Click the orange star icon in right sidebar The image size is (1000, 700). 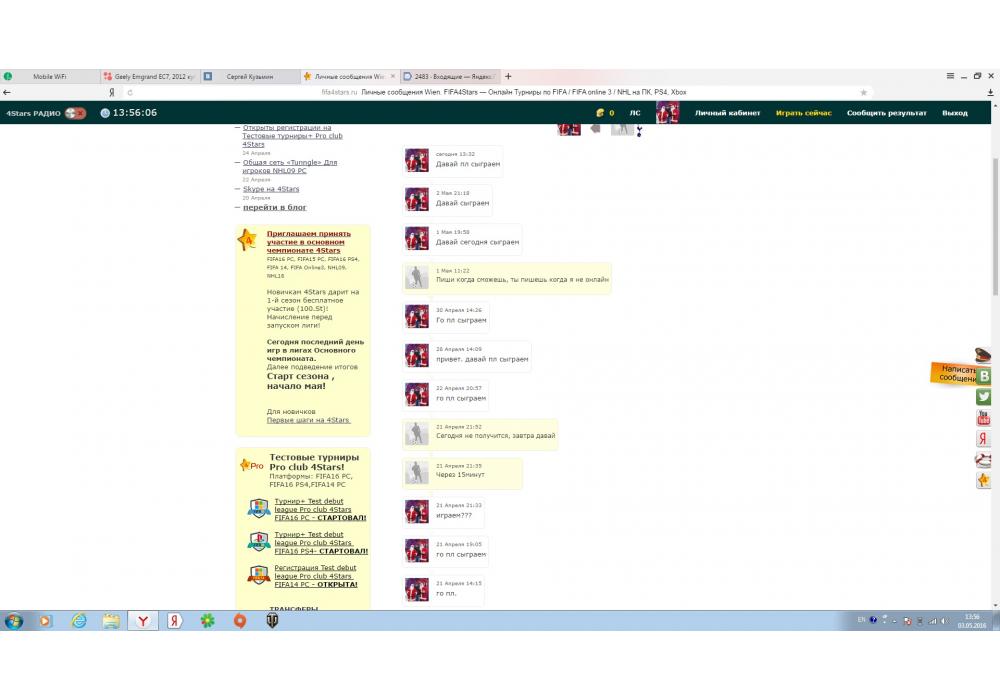(x=984, y=481)
